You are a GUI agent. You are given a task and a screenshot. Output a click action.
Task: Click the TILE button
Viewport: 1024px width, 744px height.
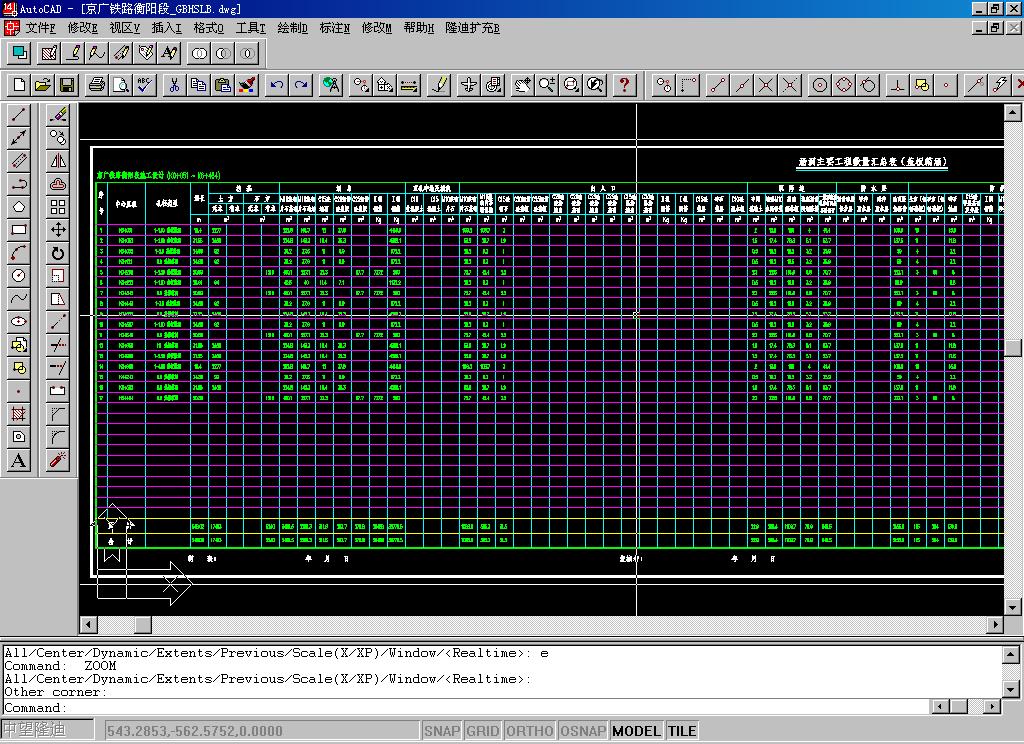(x=682, y=731)
